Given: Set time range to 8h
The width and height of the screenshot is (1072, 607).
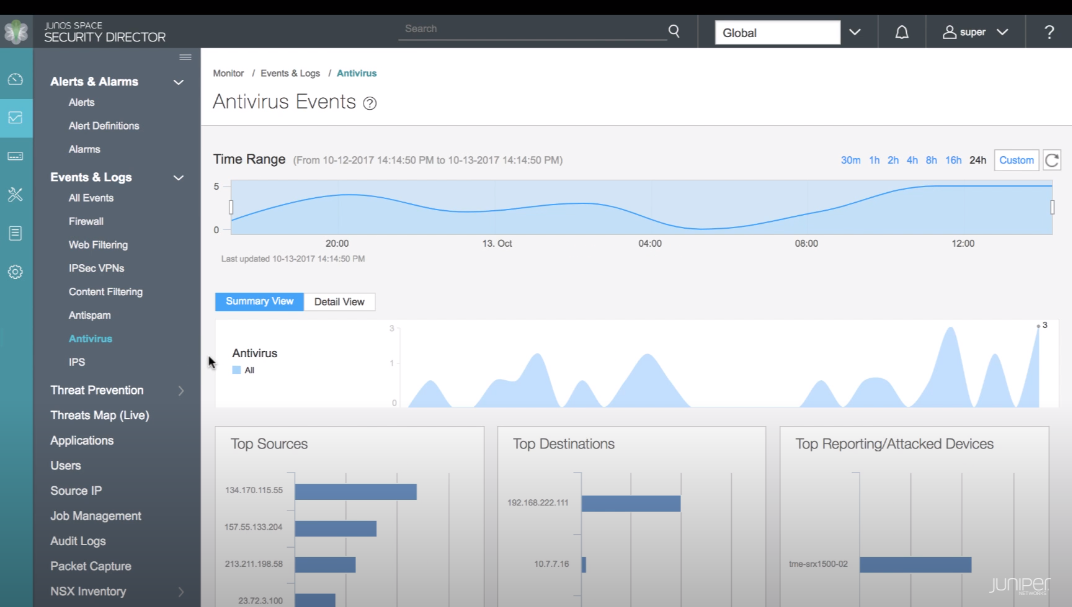Looking at the screenshot, I should 931,160.
